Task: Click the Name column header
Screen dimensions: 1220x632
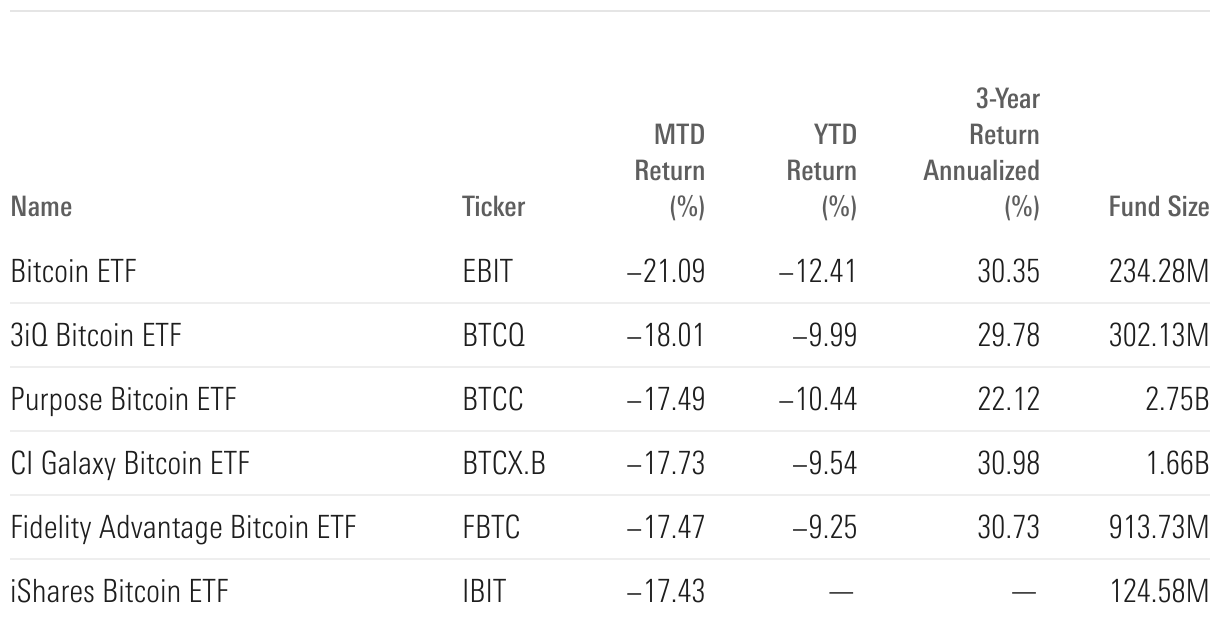Action: [41, 207]
